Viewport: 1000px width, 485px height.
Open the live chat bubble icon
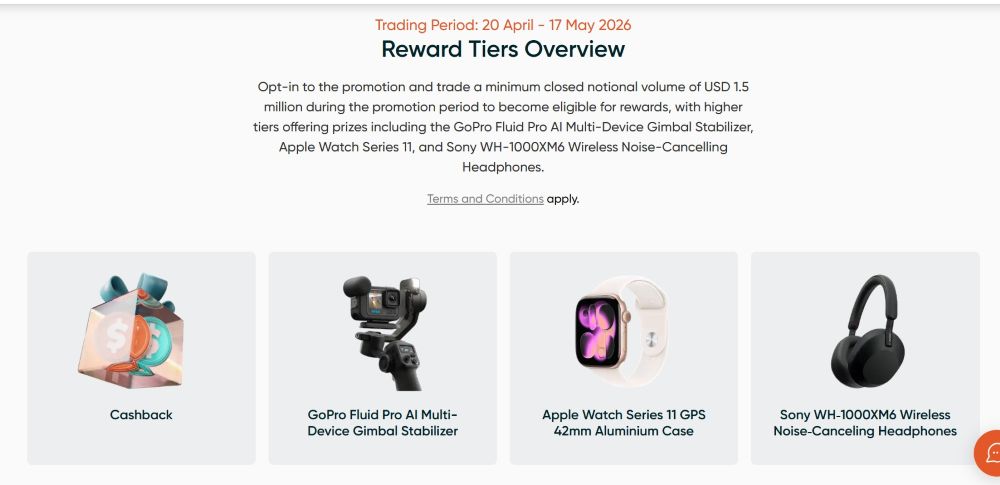click(x=989, y=452)
